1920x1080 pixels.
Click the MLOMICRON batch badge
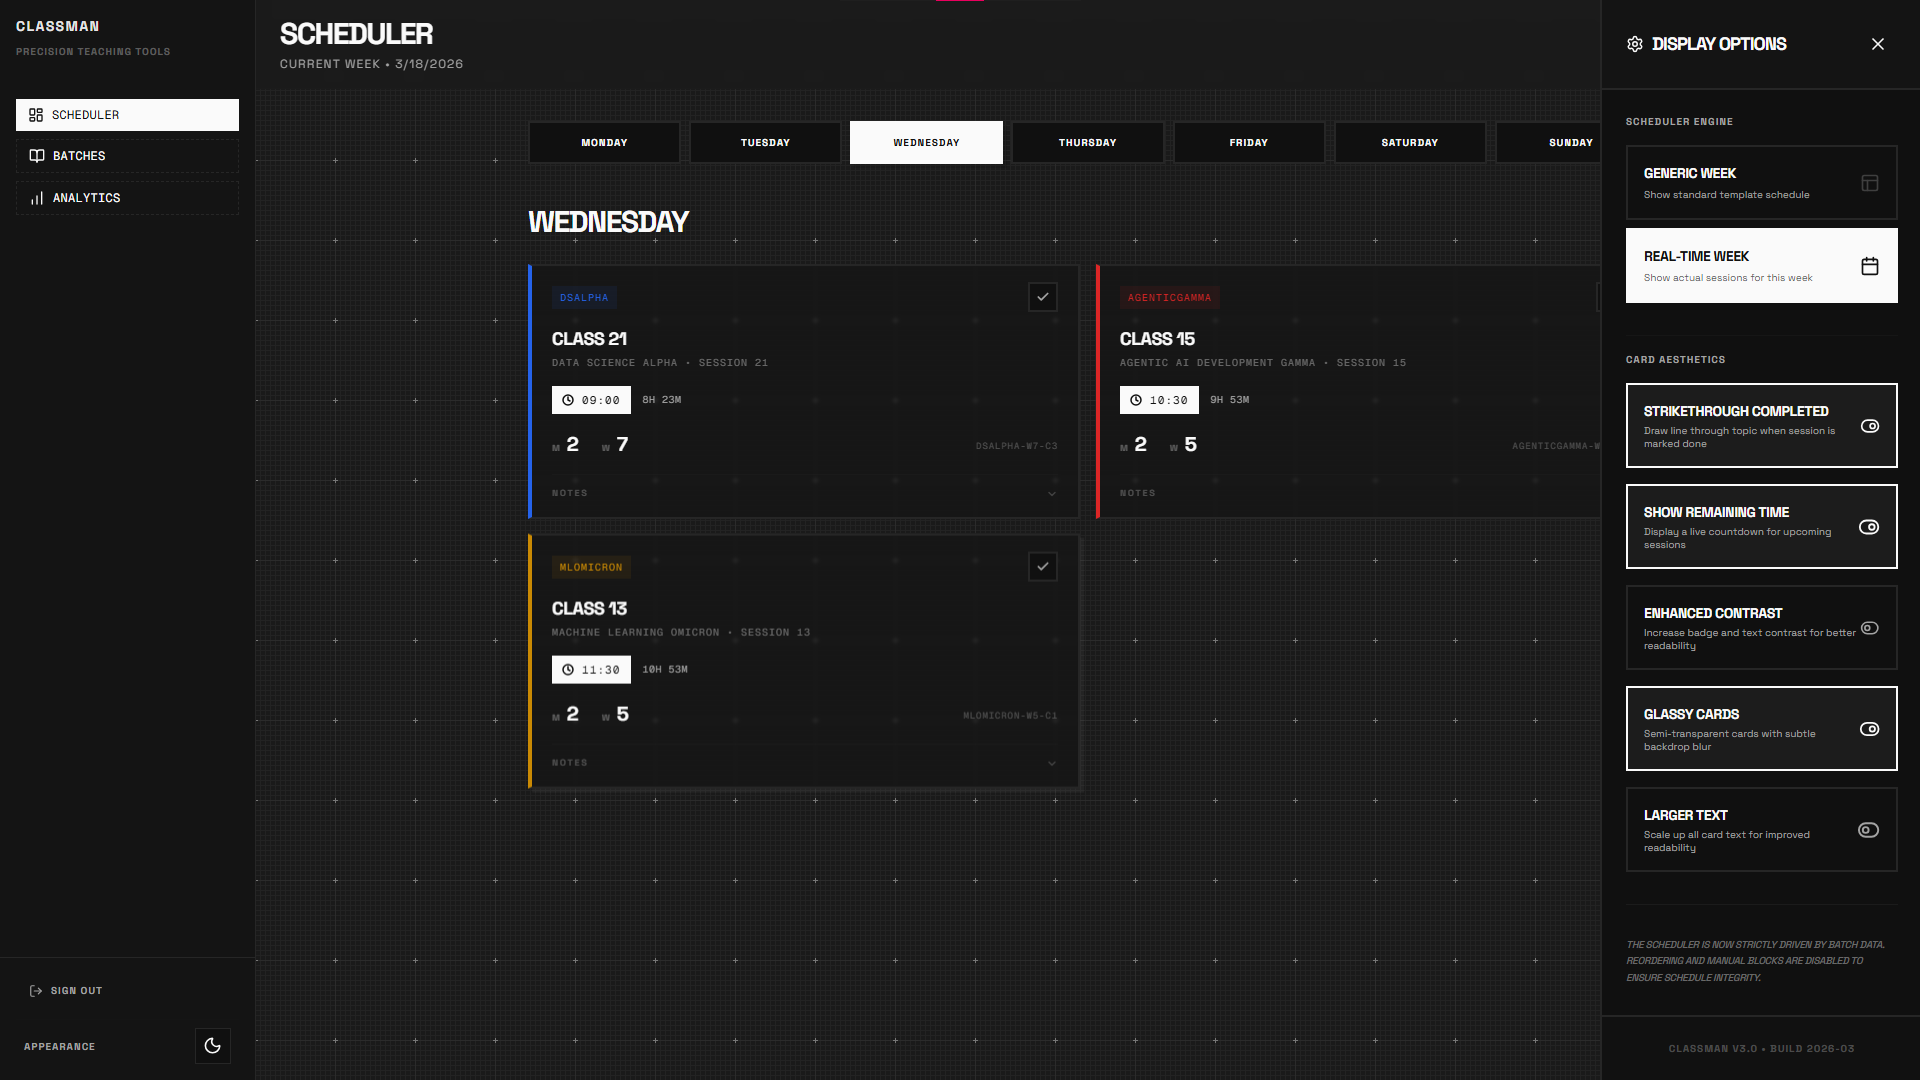tap(591, 567)
